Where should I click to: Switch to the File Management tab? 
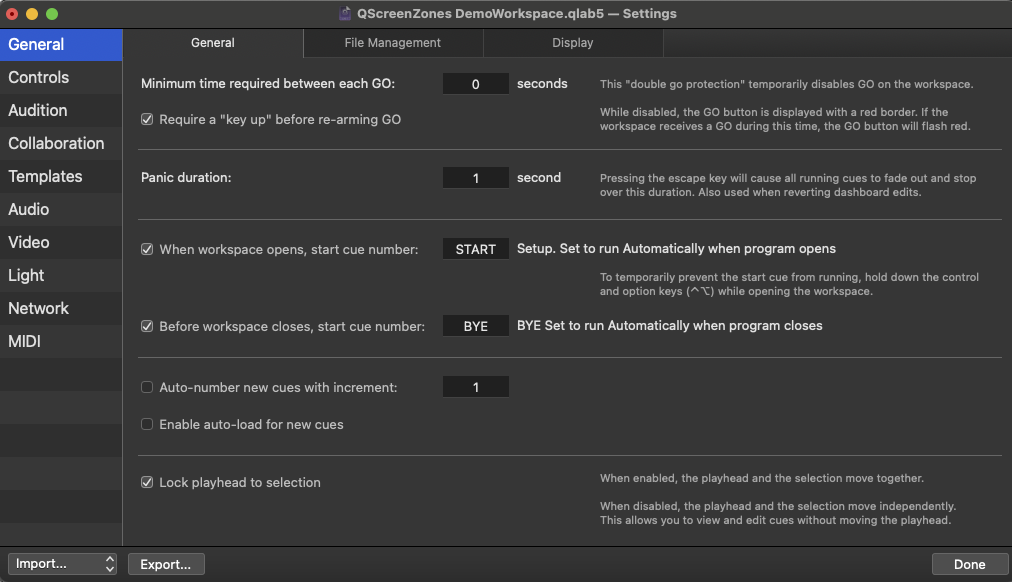coord(392,43)
